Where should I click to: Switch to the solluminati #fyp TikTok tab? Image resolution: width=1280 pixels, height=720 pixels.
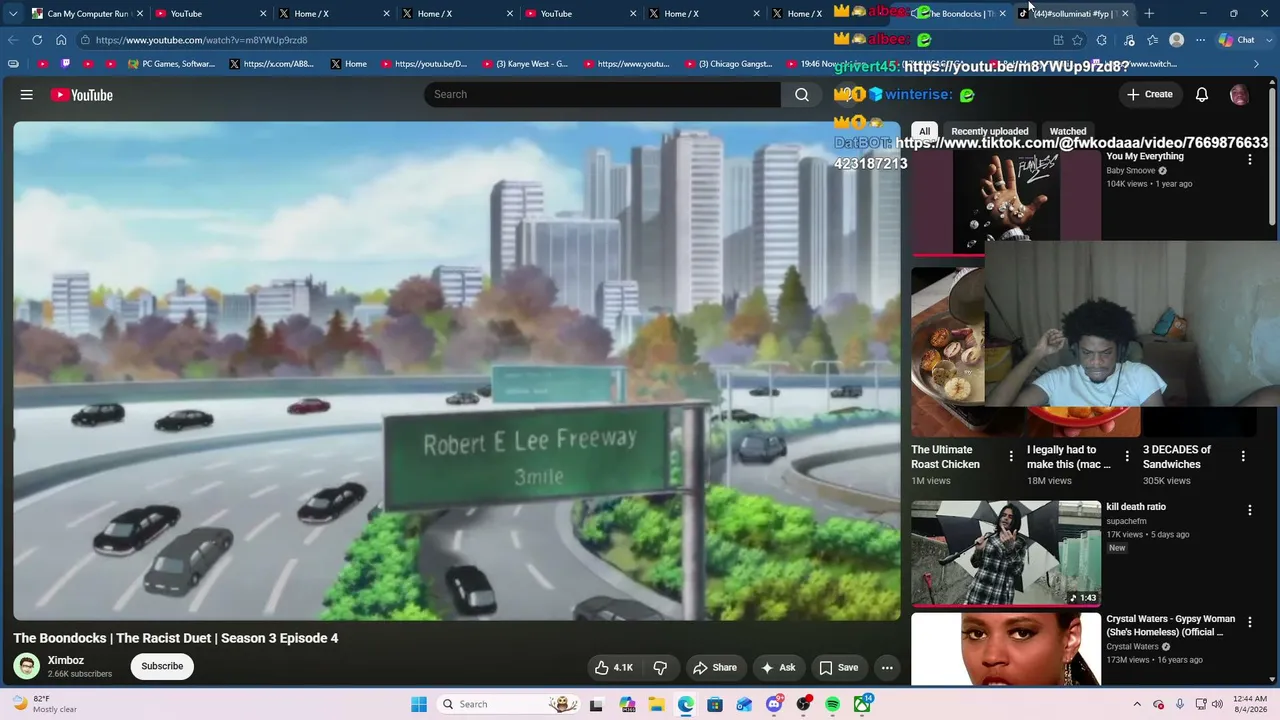pos(1074,14)
